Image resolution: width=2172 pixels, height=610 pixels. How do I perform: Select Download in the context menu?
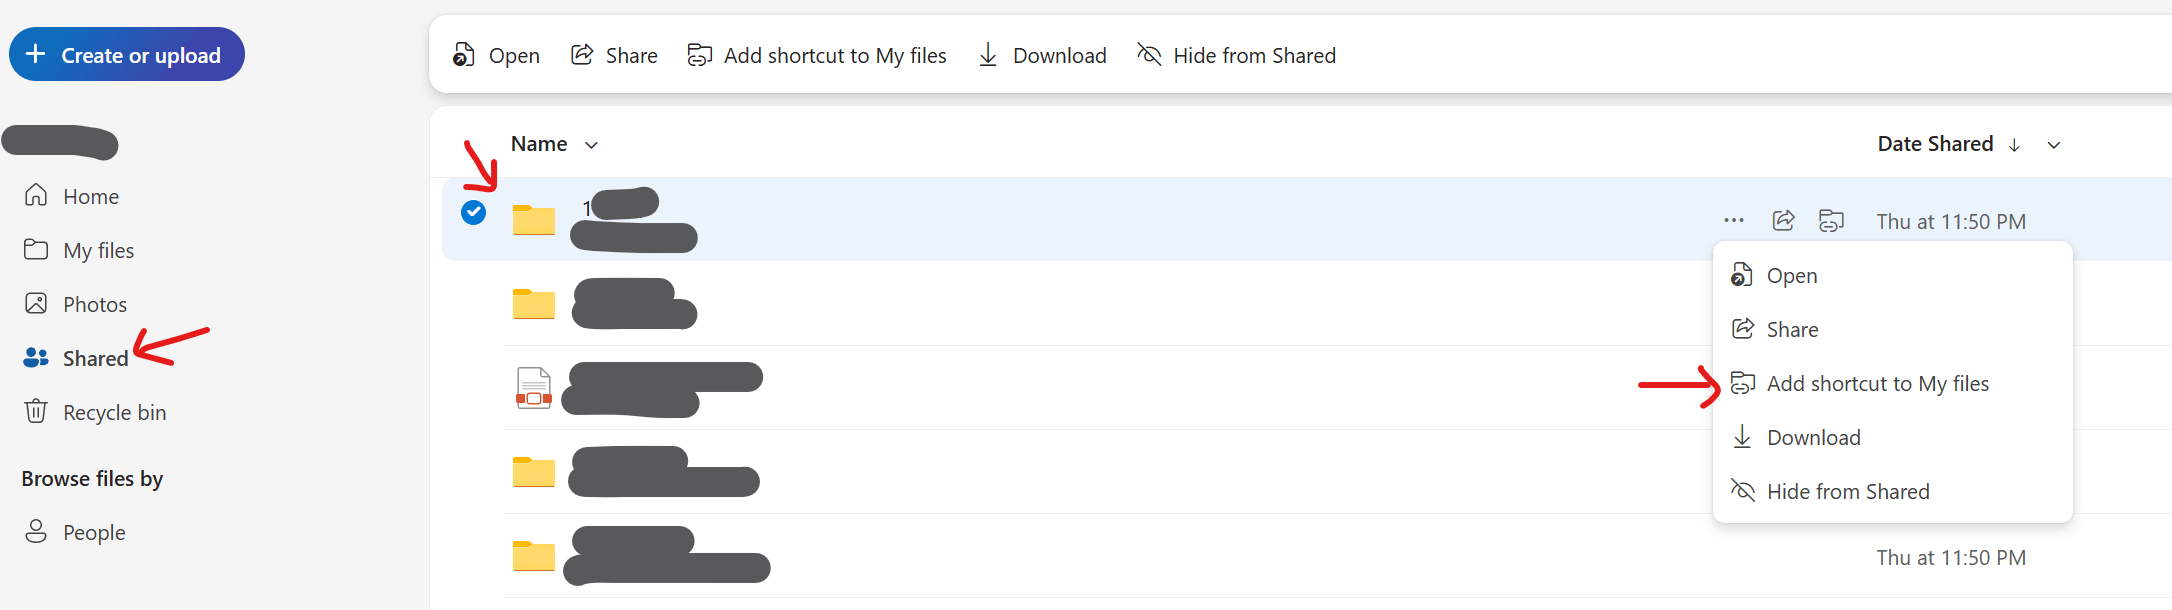point(1813,438)
